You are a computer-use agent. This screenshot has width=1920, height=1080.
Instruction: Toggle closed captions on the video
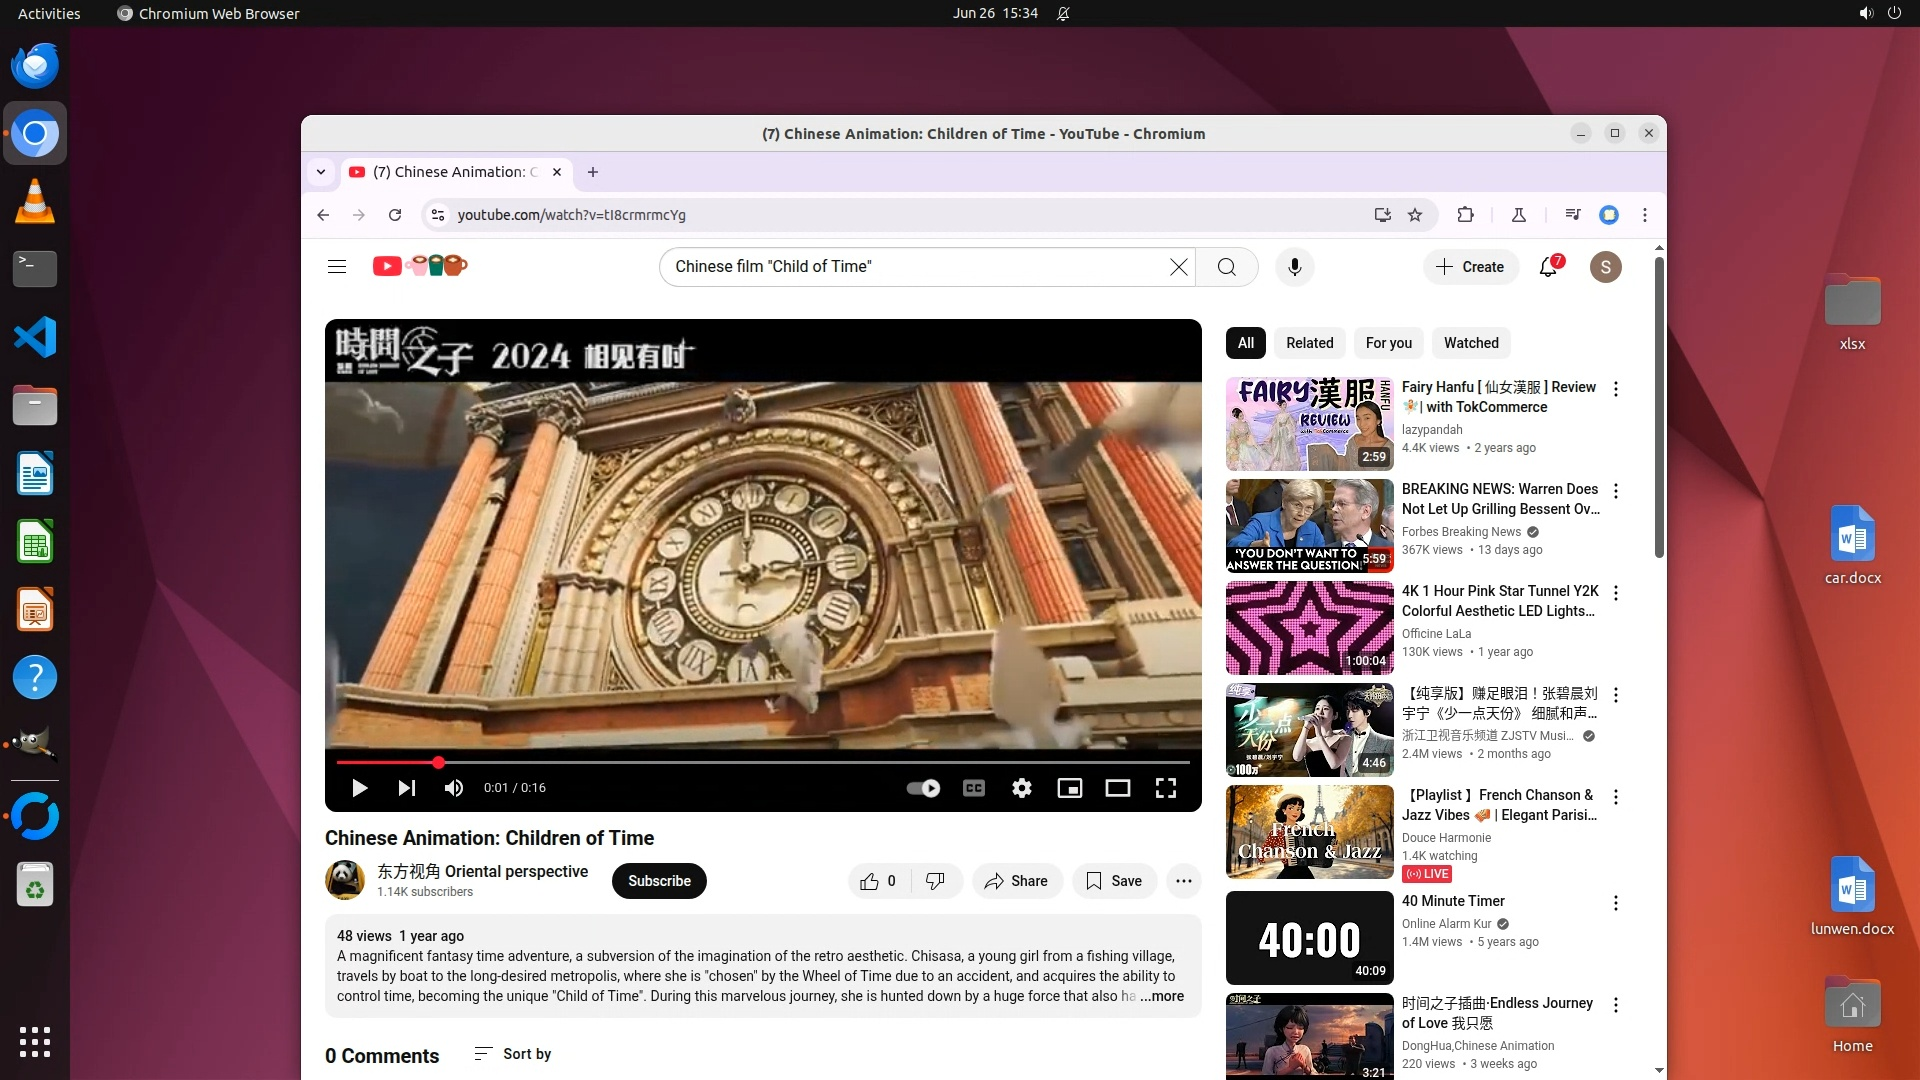pyautogui.click(x=973, y=788)
